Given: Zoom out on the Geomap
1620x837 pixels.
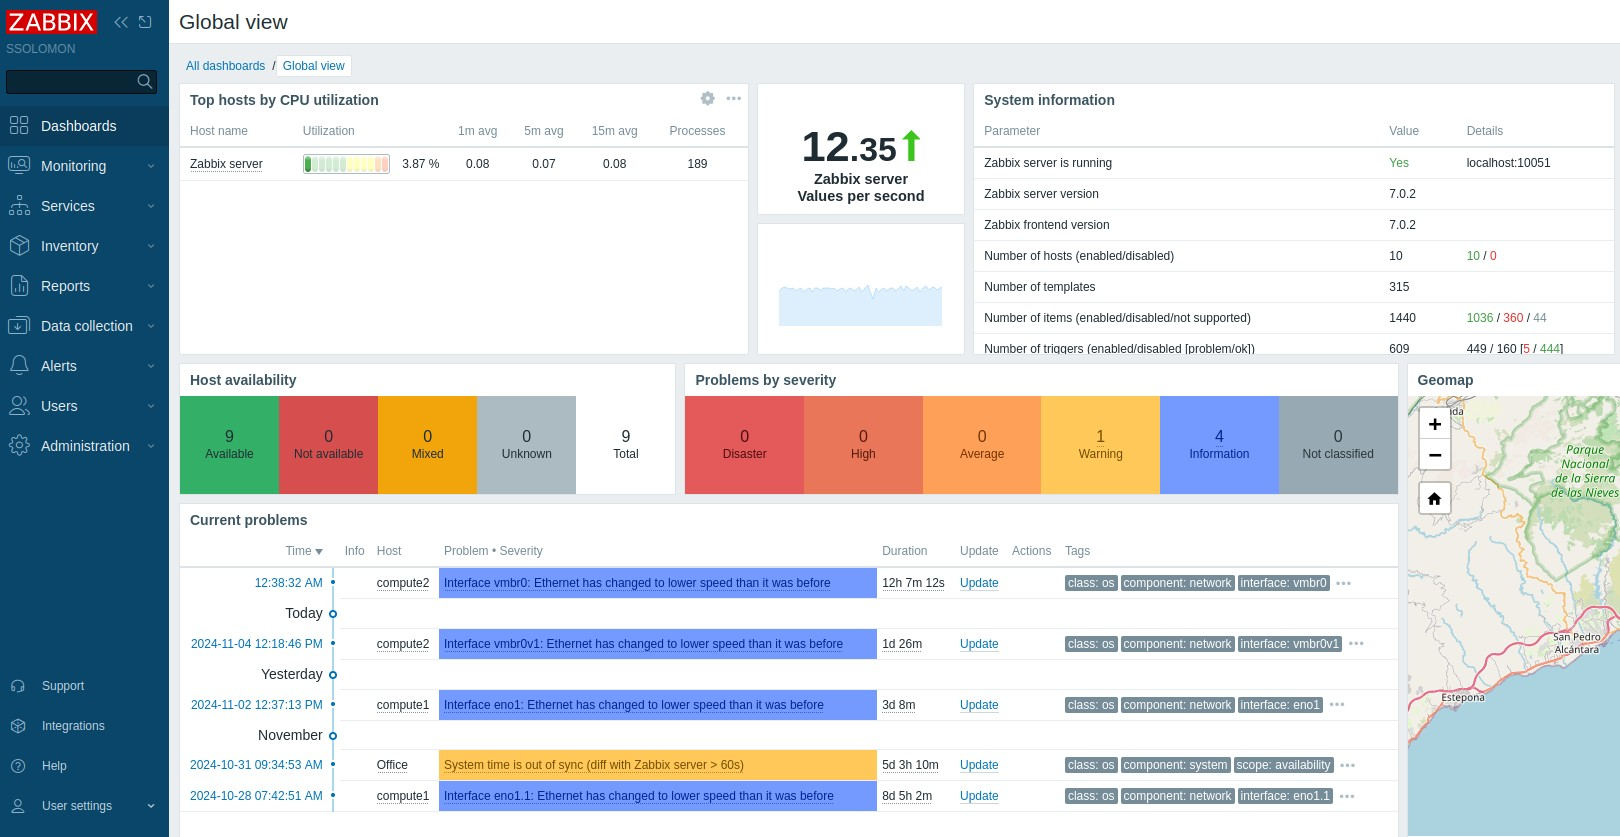Looking at the screenshot, I should tap(1434, 455).
